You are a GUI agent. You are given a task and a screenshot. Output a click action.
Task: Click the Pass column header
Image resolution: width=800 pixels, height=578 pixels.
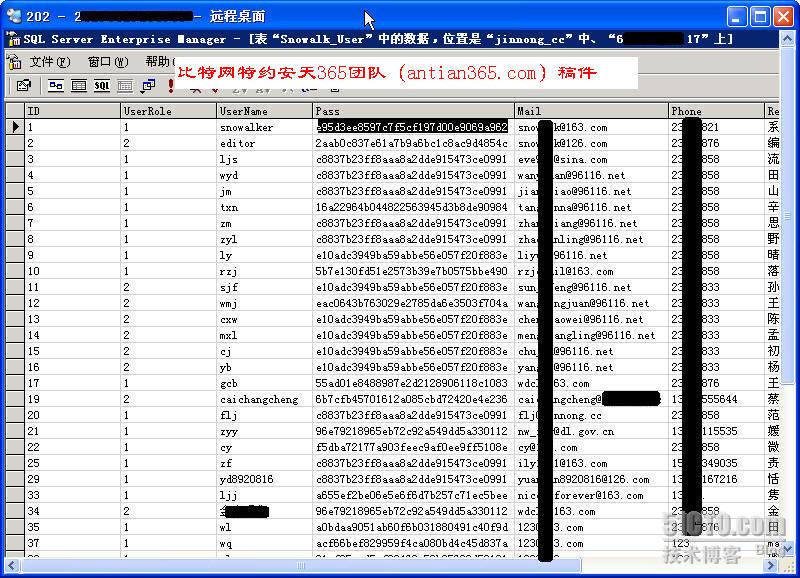coord(413,111)
